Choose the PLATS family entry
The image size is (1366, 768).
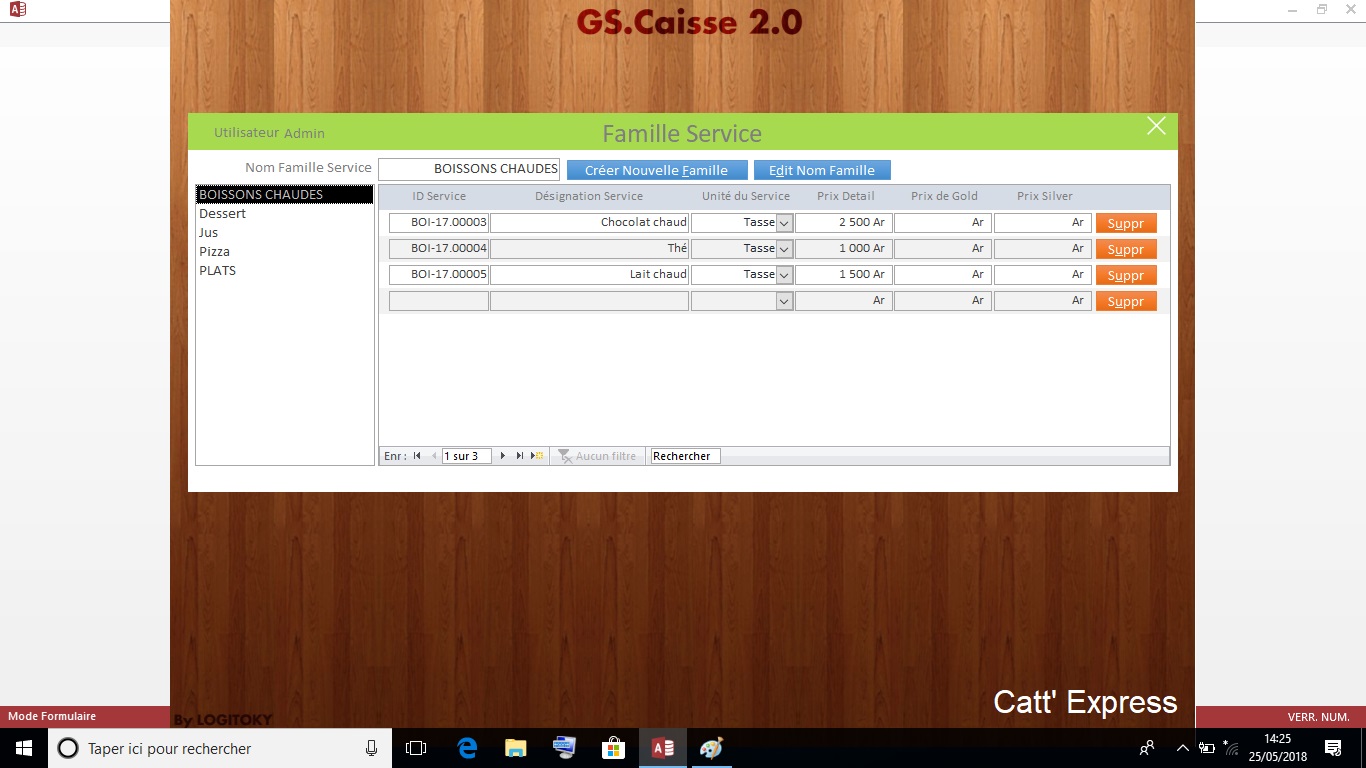point(218,271)
